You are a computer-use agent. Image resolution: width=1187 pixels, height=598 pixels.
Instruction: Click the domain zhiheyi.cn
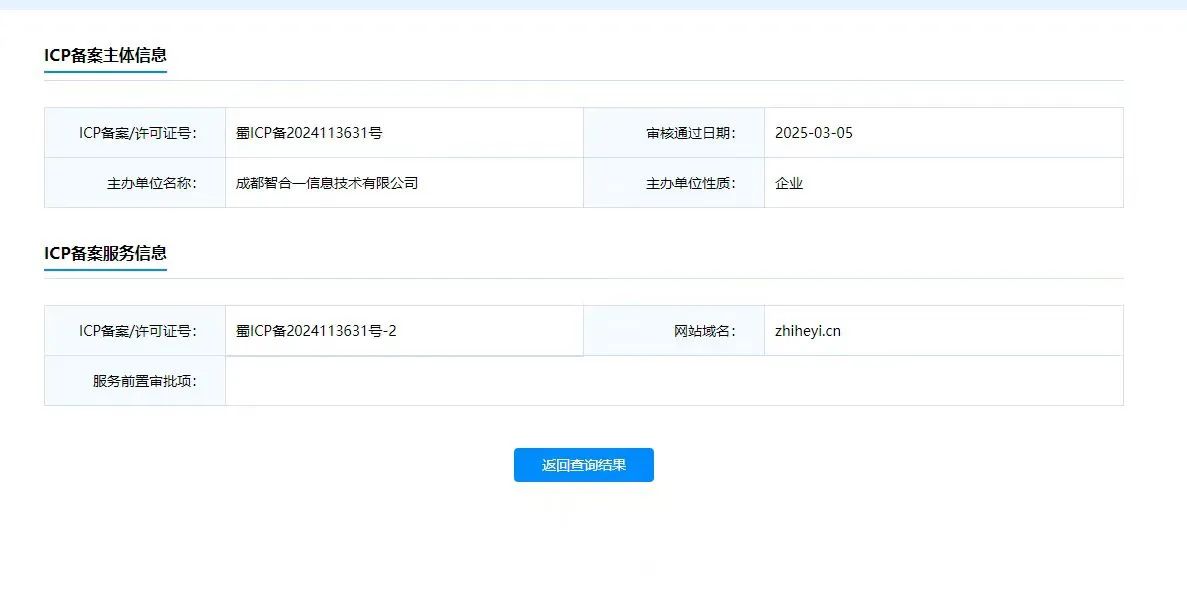coord(808,332)
